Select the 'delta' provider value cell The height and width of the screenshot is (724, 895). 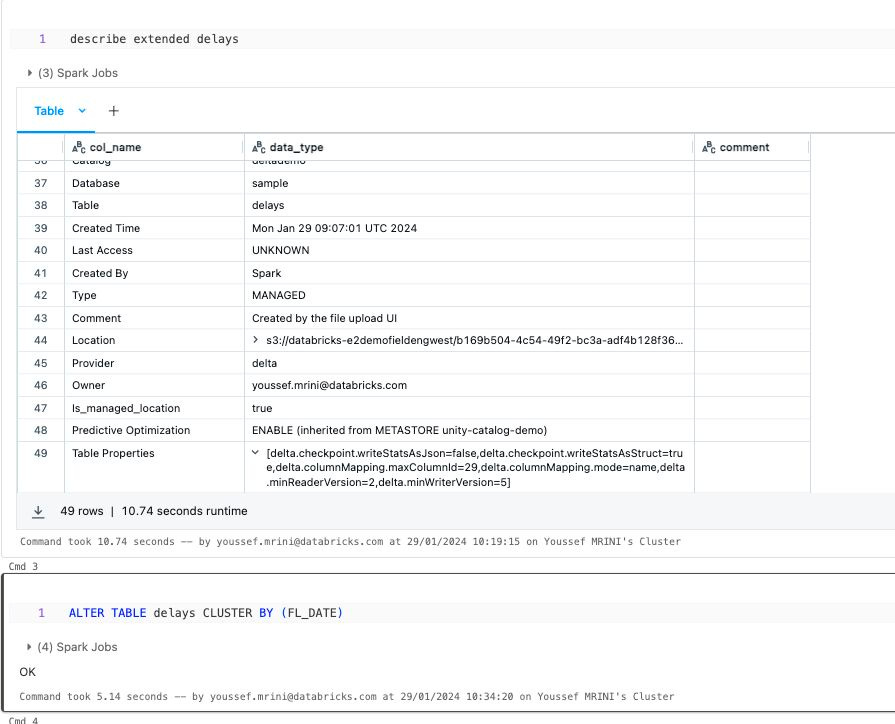coord(469,363)
